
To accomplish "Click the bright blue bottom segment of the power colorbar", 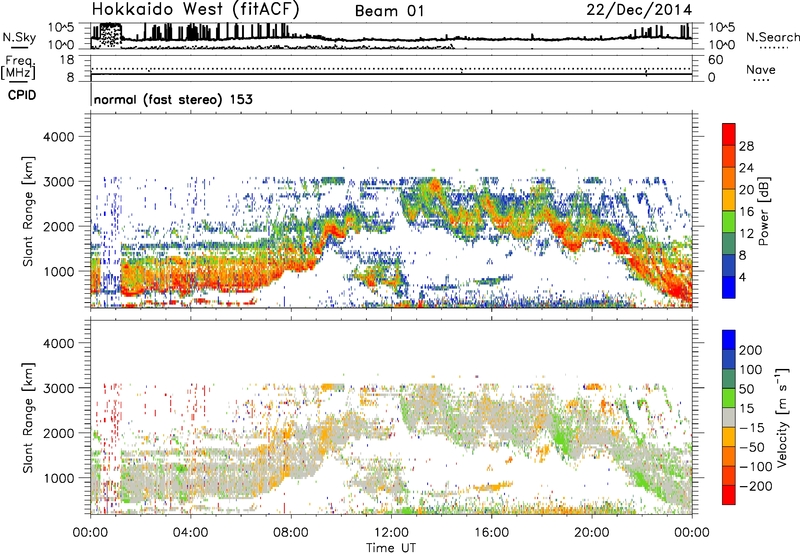I will tap(729, 287).
